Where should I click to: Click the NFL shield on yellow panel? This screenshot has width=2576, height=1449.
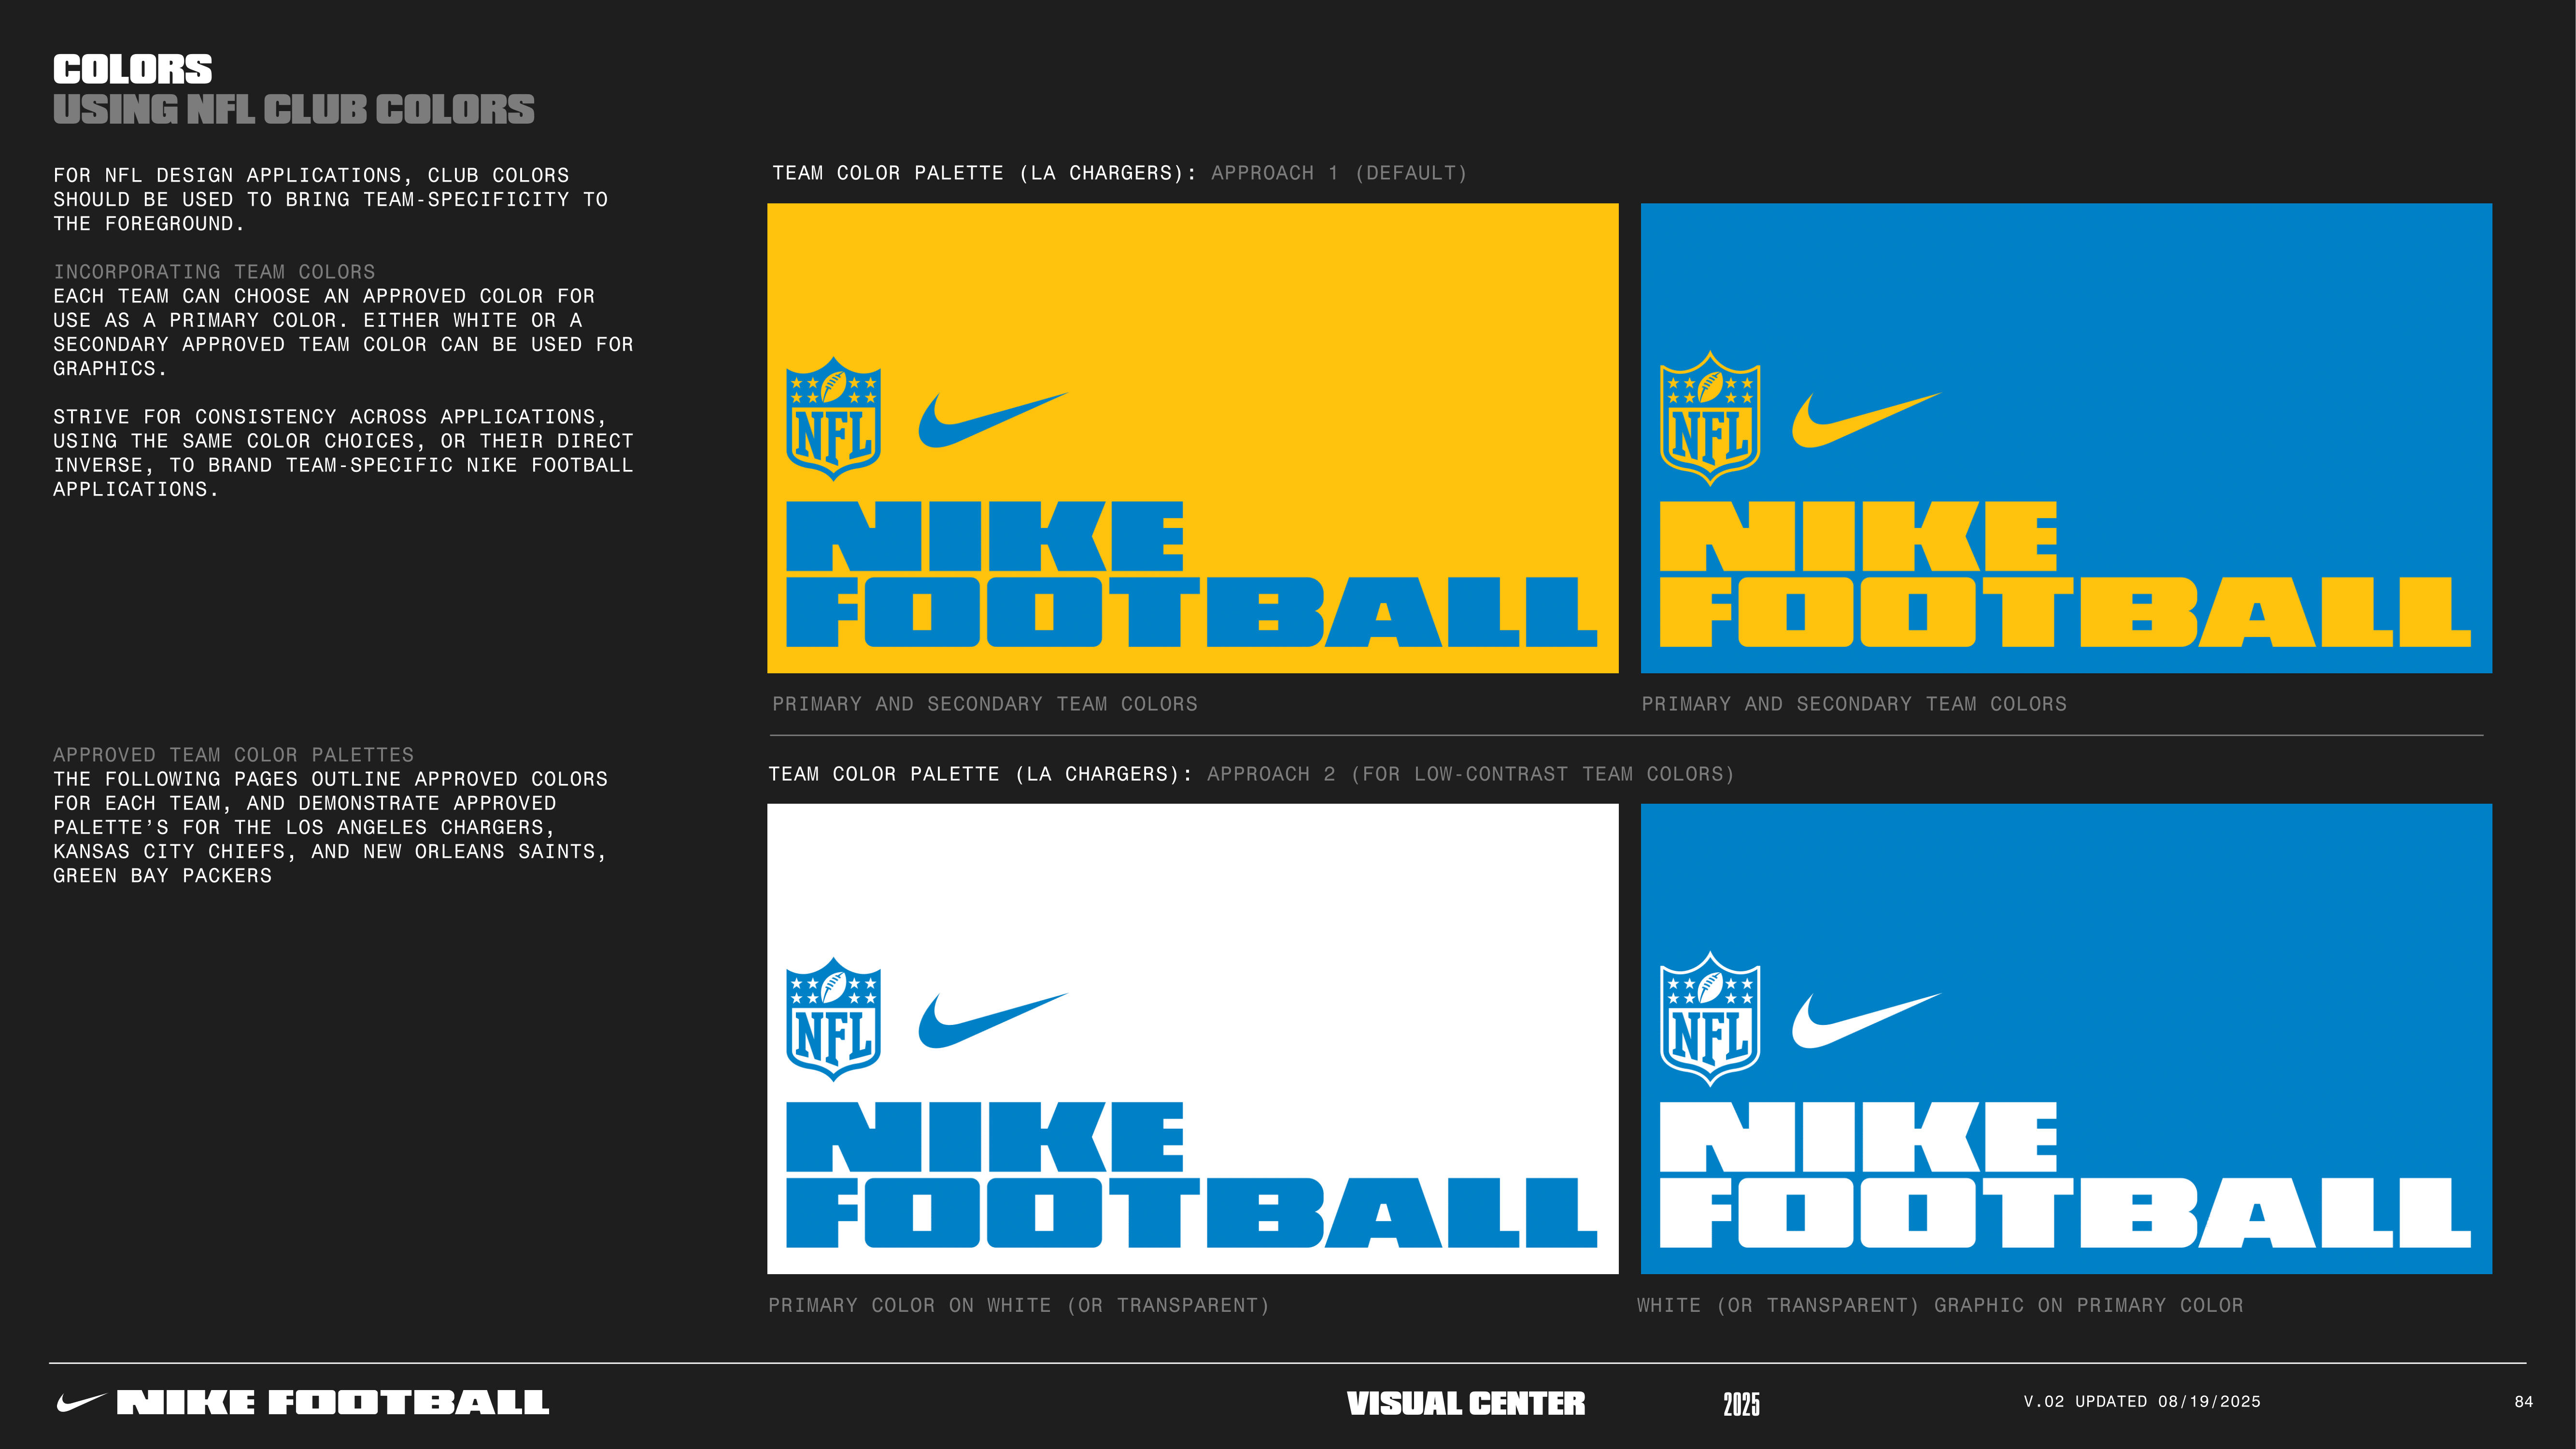click(833, 418)
